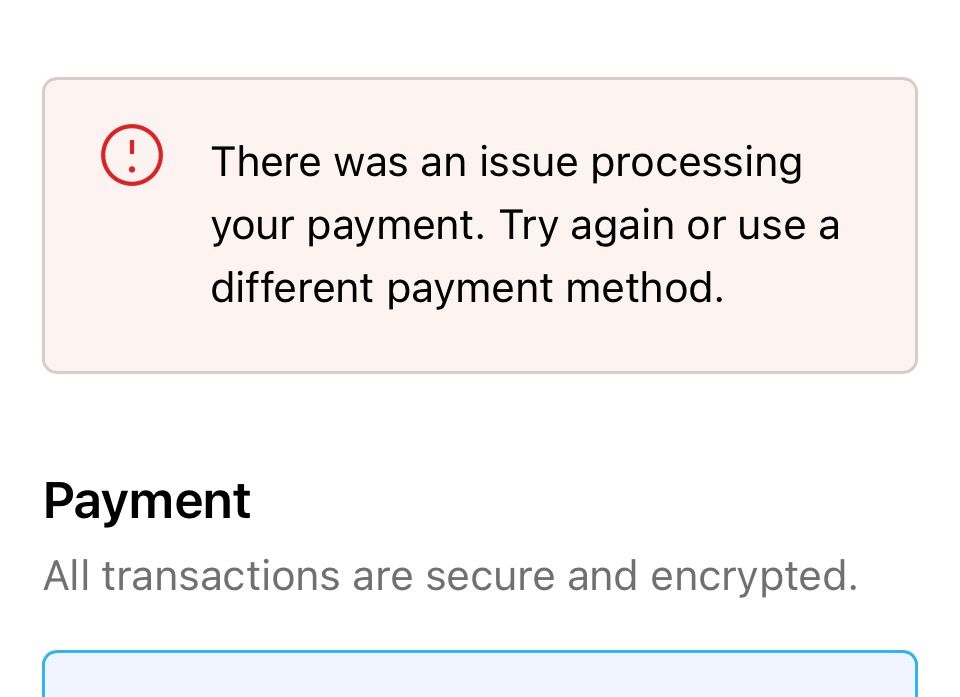960x697 pixels.
Task: Tap the word 'processing' in the error message
Action: [x=696, y=162]
